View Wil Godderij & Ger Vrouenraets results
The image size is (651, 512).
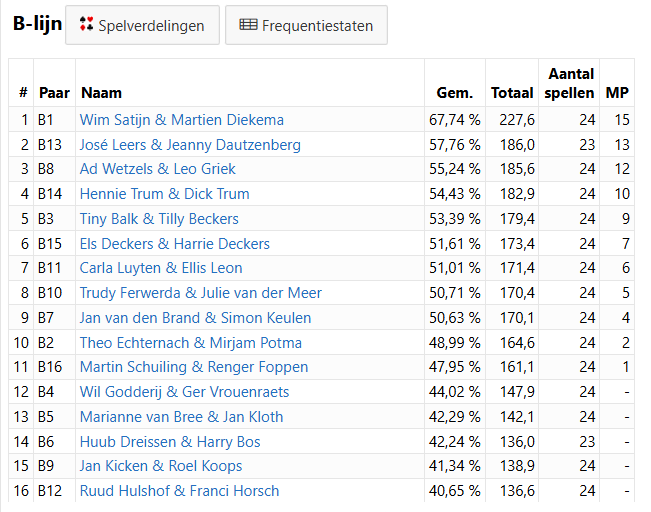184,392
